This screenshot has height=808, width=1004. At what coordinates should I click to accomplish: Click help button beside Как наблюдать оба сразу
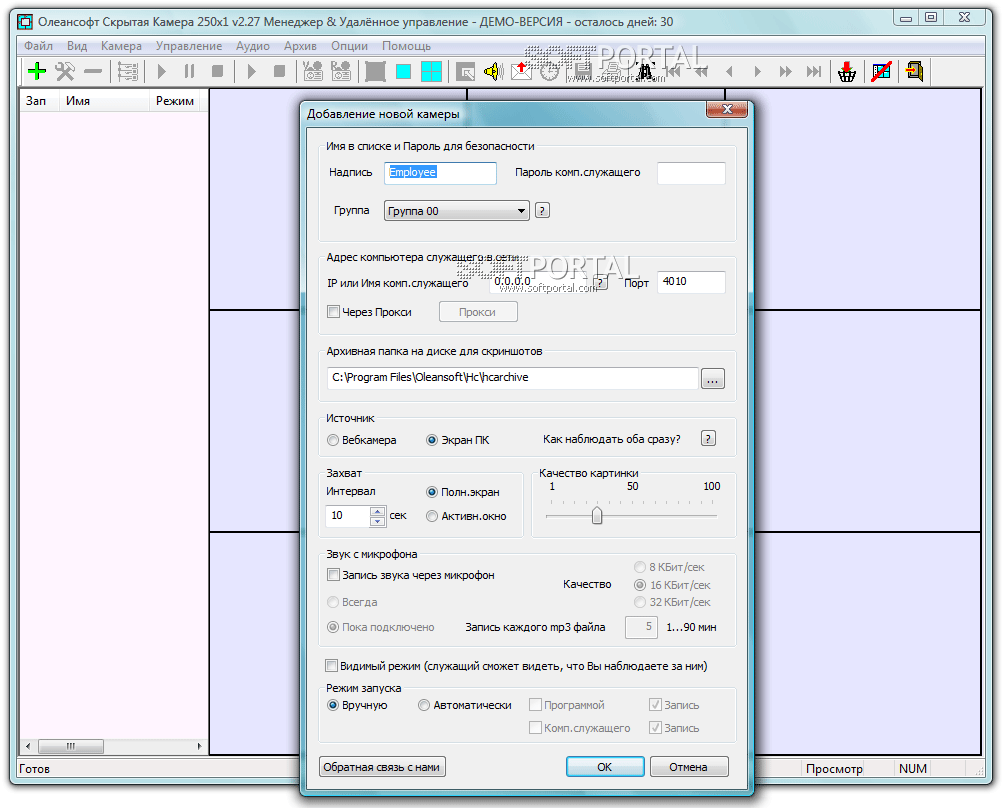pyautogui.click(x=708, y=439)
